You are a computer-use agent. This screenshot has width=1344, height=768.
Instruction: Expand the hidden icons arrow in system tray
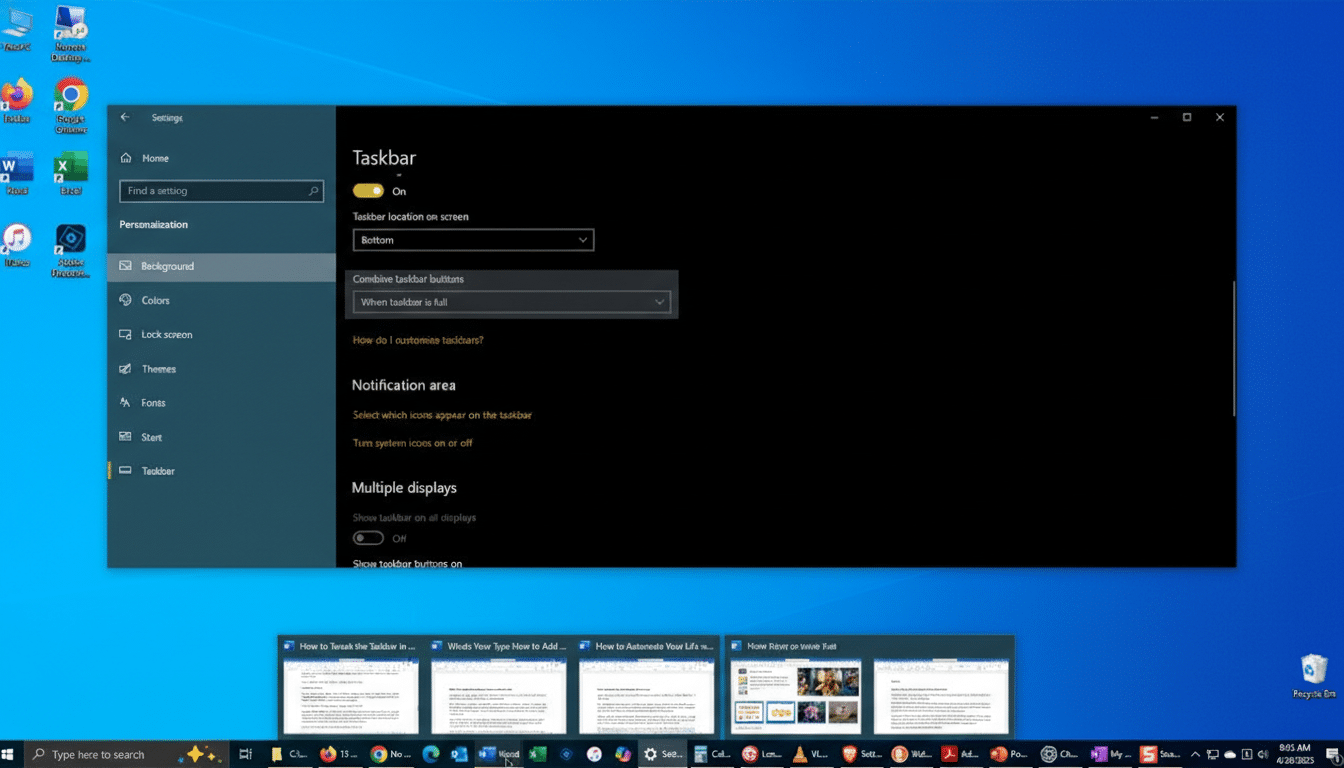tap(1195, 754)
